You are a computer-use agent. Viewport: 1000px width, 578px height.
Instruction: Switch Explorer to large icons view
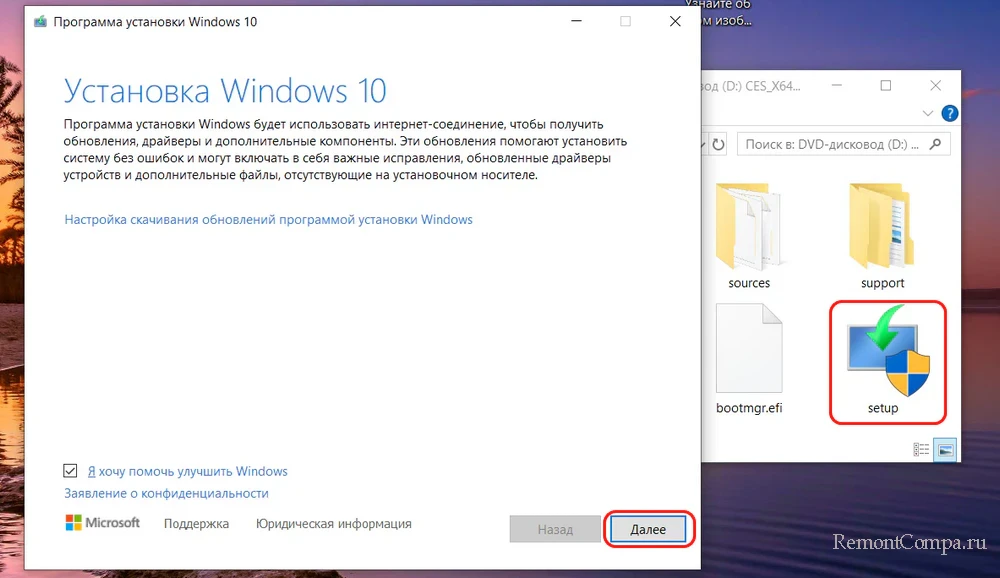(943, 450)
